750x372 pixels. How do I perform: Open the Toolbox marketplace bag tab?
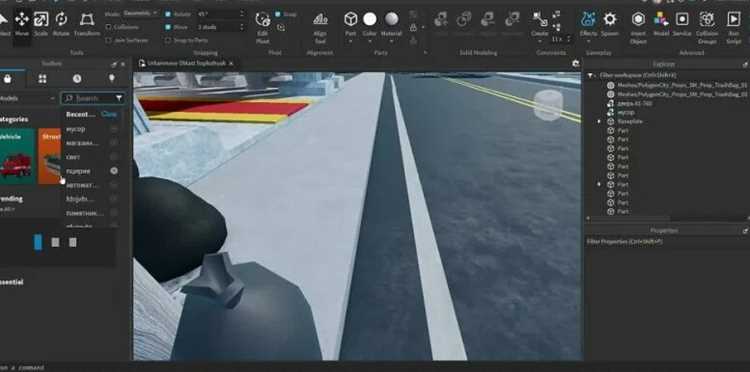click(8, 79)
